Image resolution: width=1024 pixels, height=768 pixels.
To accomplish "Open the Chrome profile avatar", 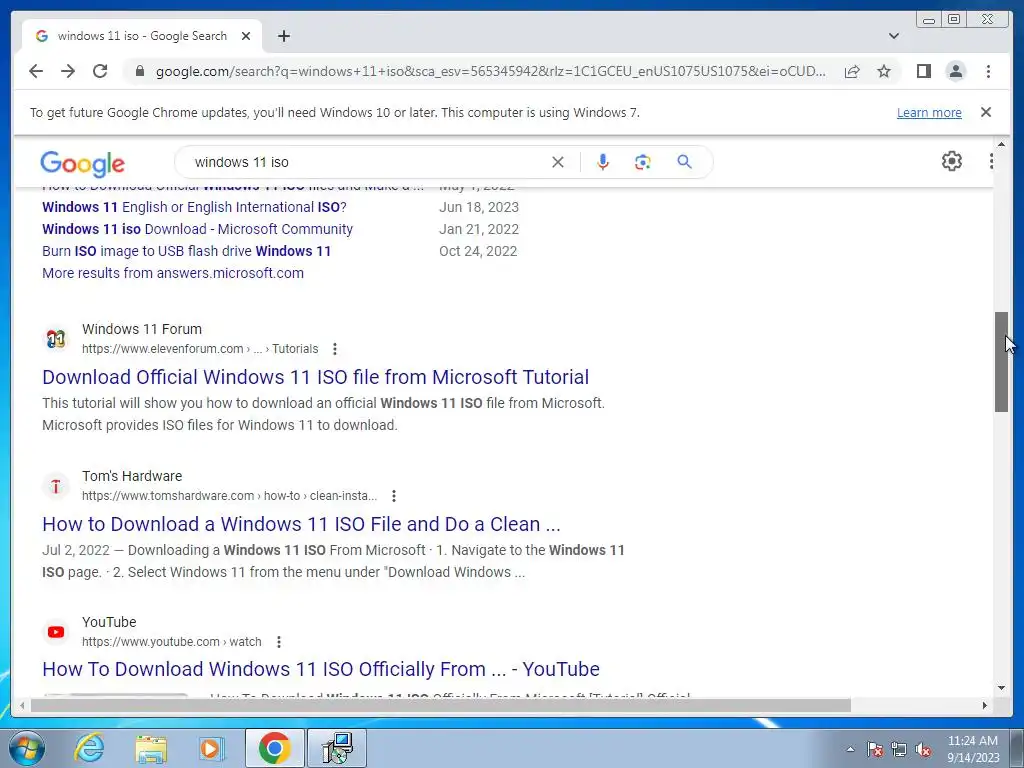I will pos(955,71).
